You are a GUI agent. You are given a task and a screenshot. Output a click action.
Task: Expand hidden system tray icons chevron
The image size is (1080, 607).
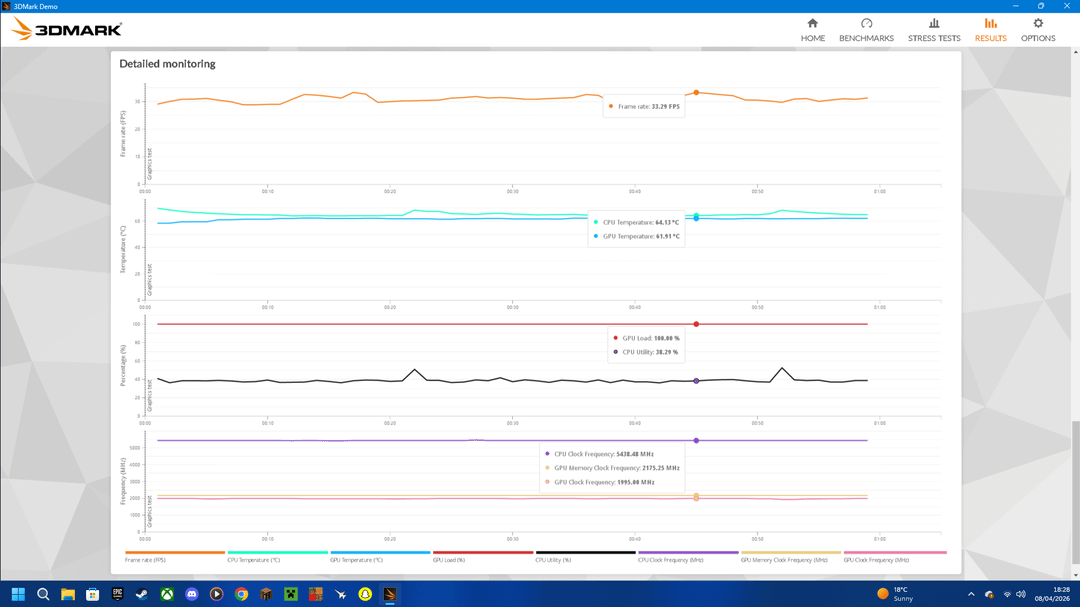coord(970,594)
